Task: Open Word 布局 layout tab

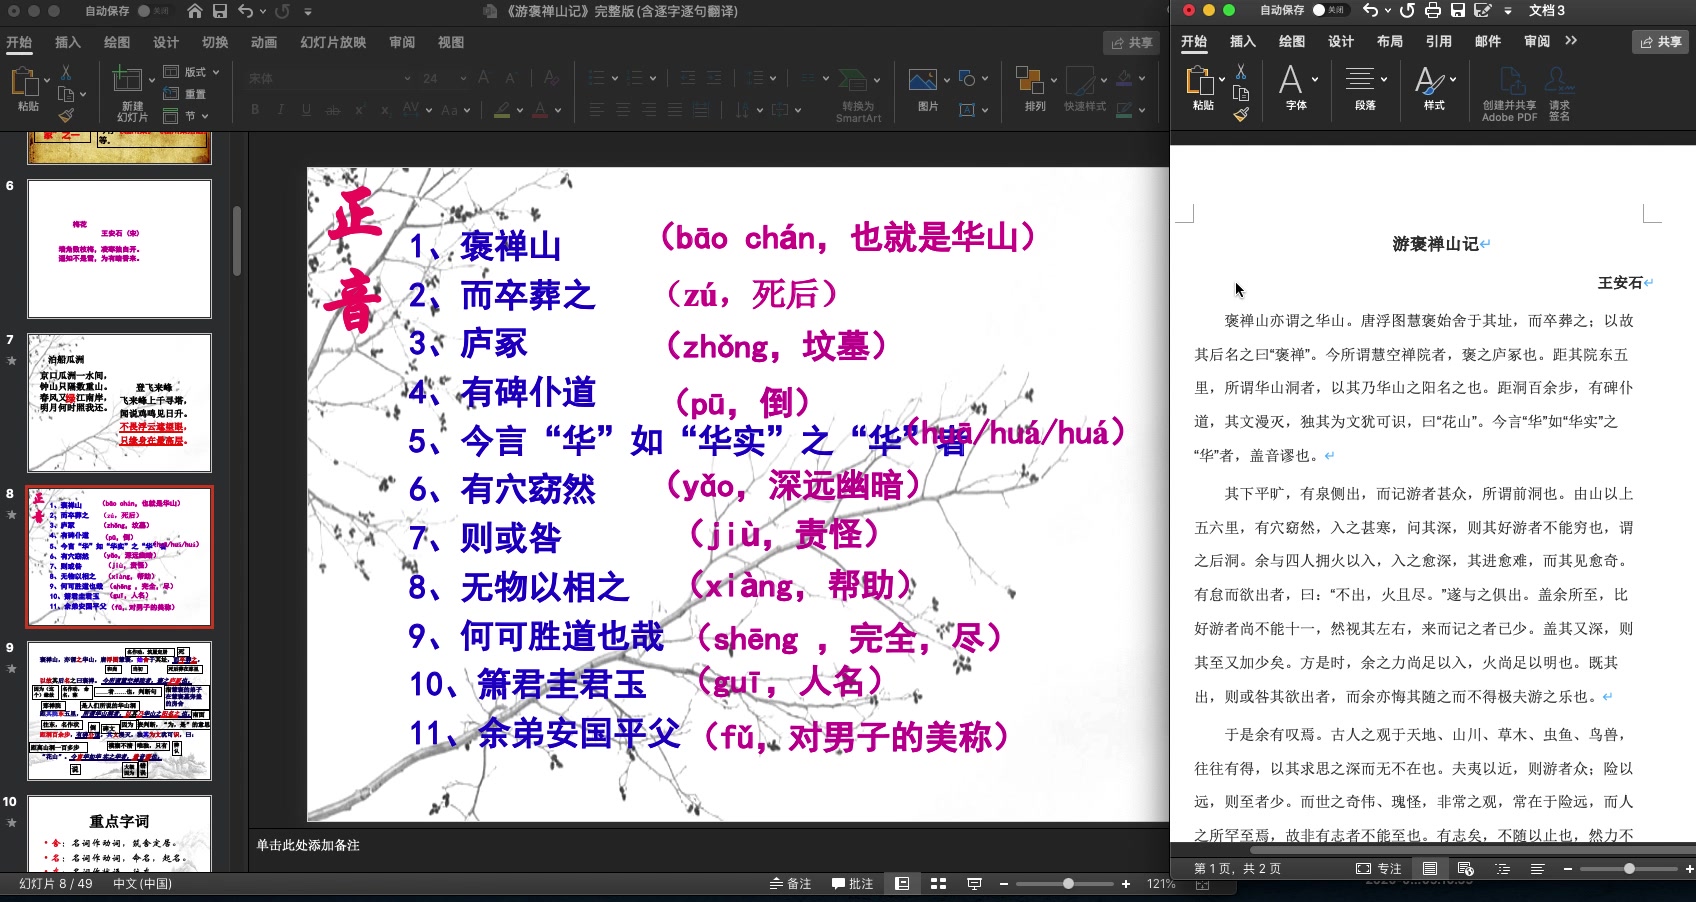Action: (x=1390, y=41)
